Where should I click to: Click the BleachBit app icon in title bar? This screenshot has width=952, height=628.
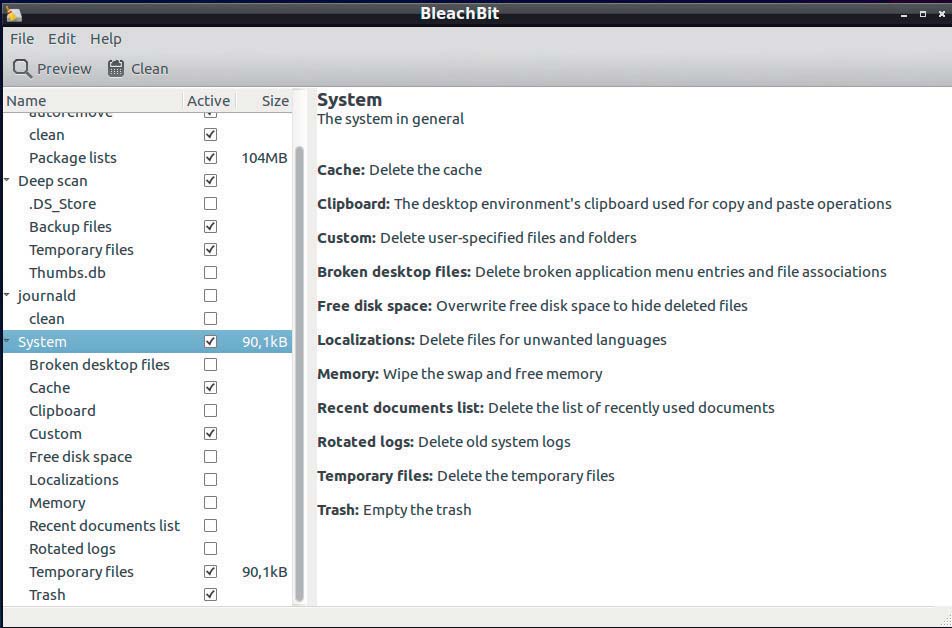[13, 13]
